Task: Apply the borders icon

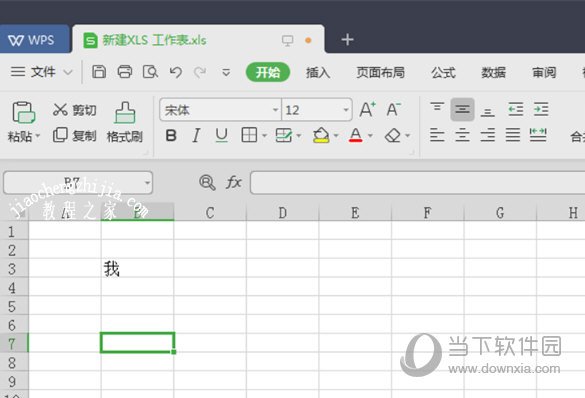Action: click(x=249, y=135)
